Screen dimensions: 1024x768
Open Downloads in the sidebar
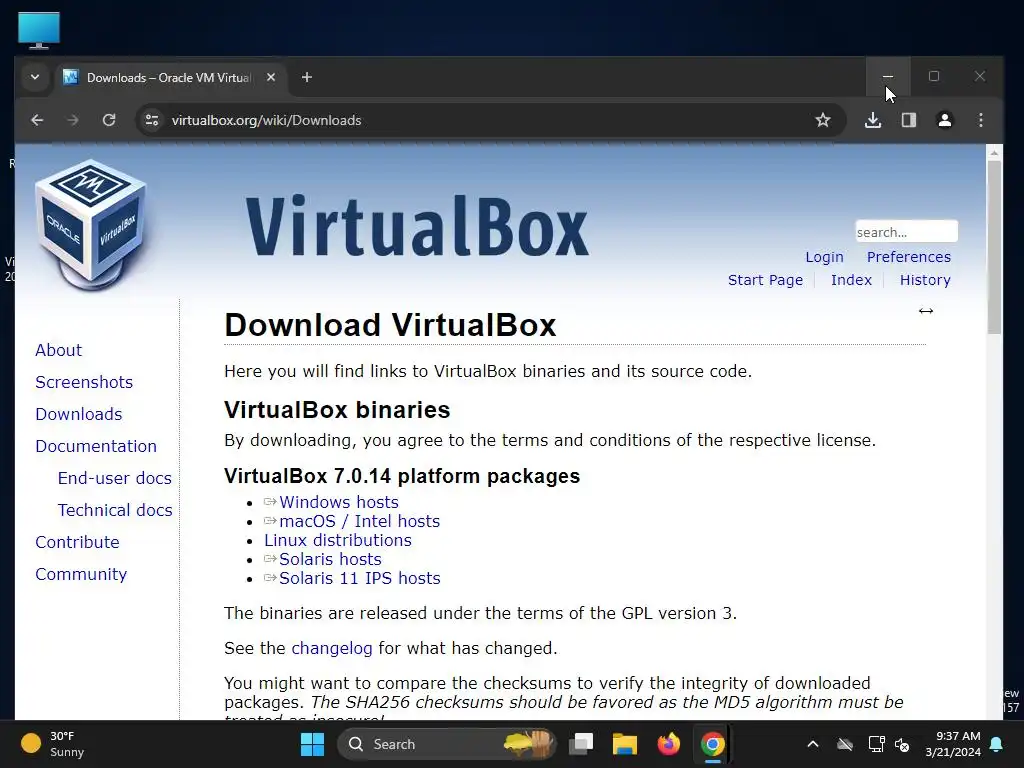[x=79, y=414]
